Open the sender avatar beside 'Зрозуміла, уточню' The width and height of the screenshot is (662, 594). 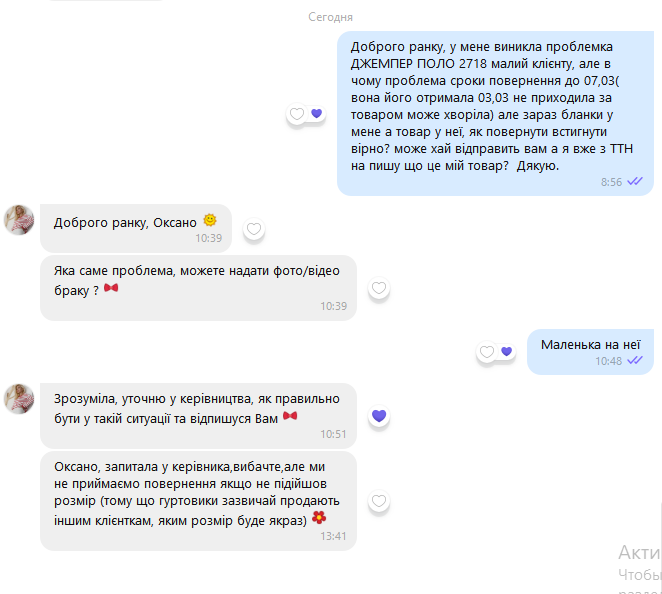point(19,399)
